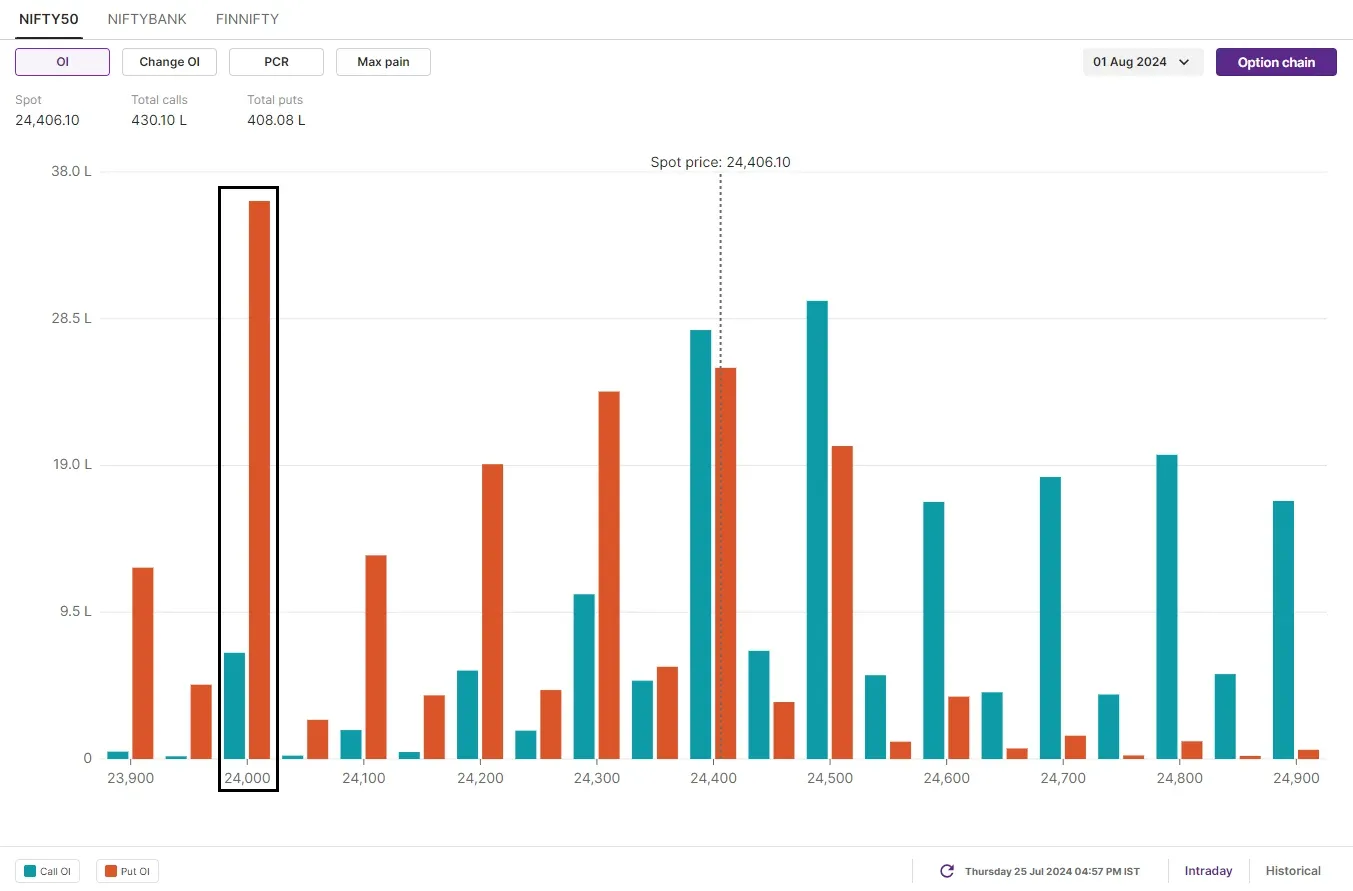Click the 24,900 strike axis label
Screen dimensions: 1353x891
pos(1296,778)
